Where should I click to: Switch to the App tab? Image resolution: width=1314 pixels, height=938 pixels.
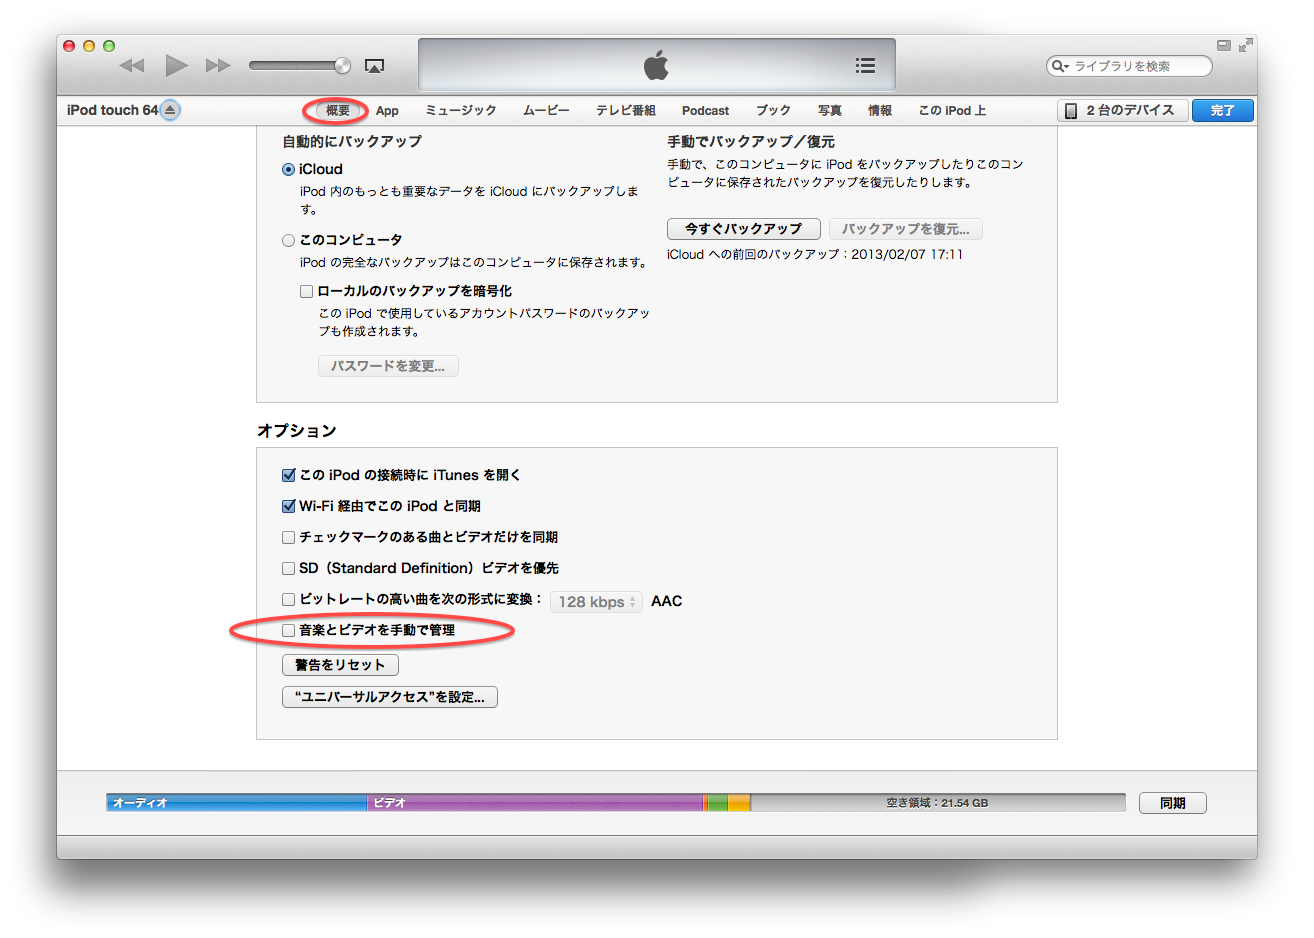(x=387, y=111)
